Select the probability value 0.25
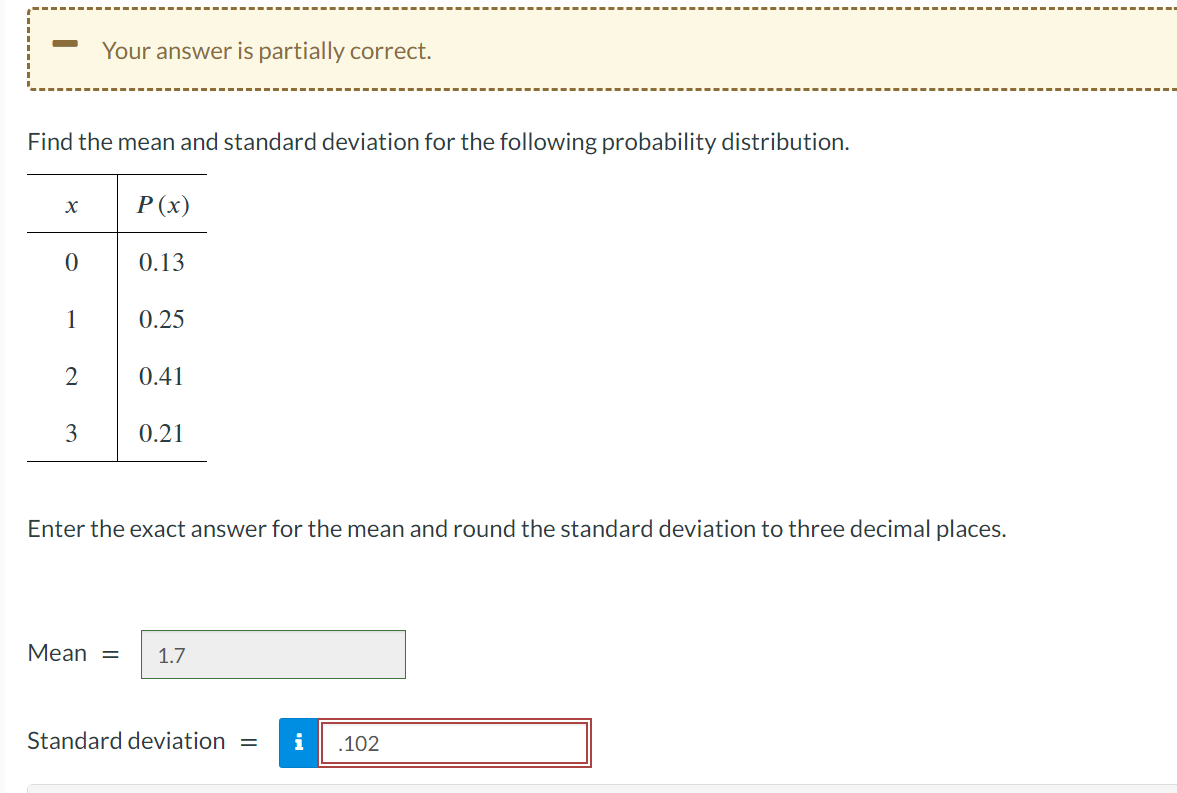The width and height of the screenshot is (1177, 793). click(x=162, y=319)
